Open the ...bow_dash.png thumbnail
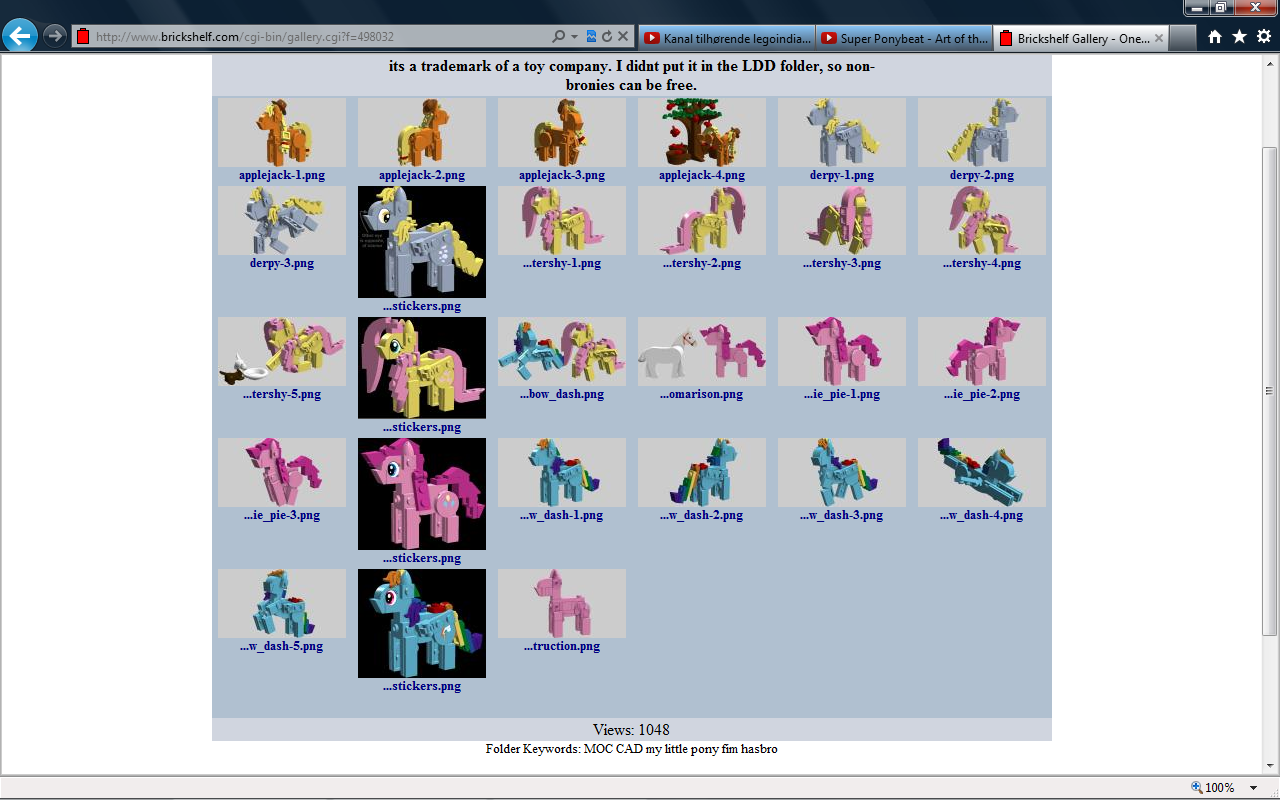 coord(562,351)
